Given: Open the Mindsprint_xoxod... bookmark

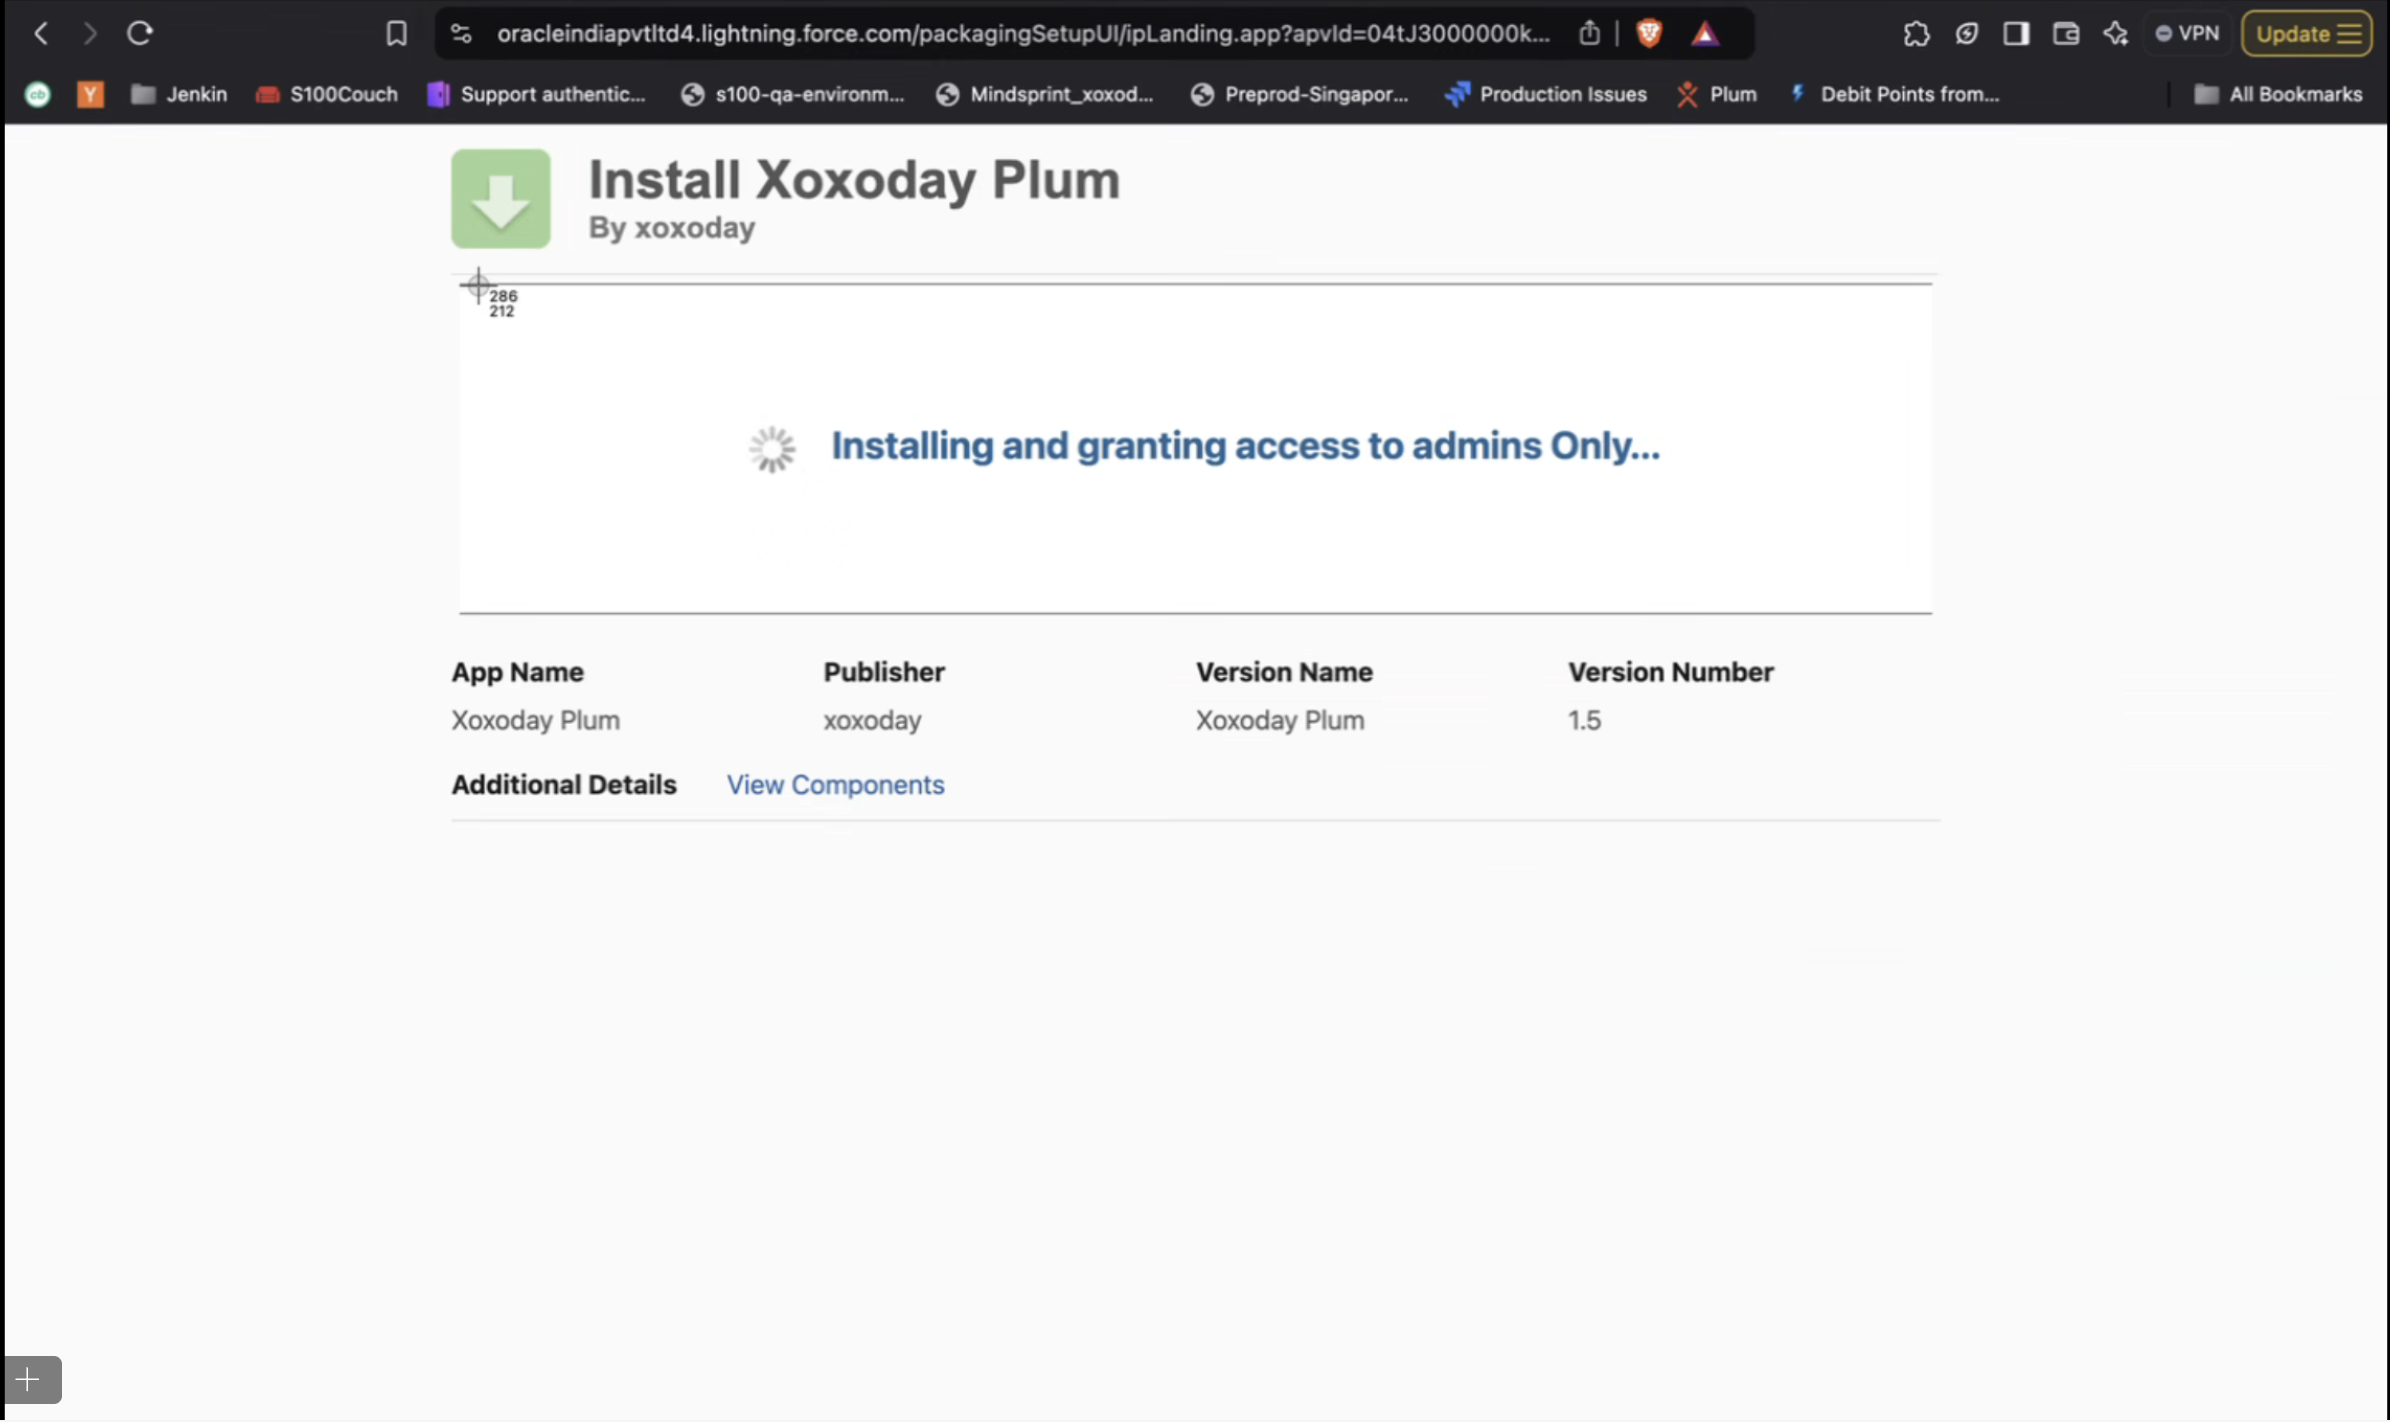Looking at the screenshot, I should [x=1045, y=94].
